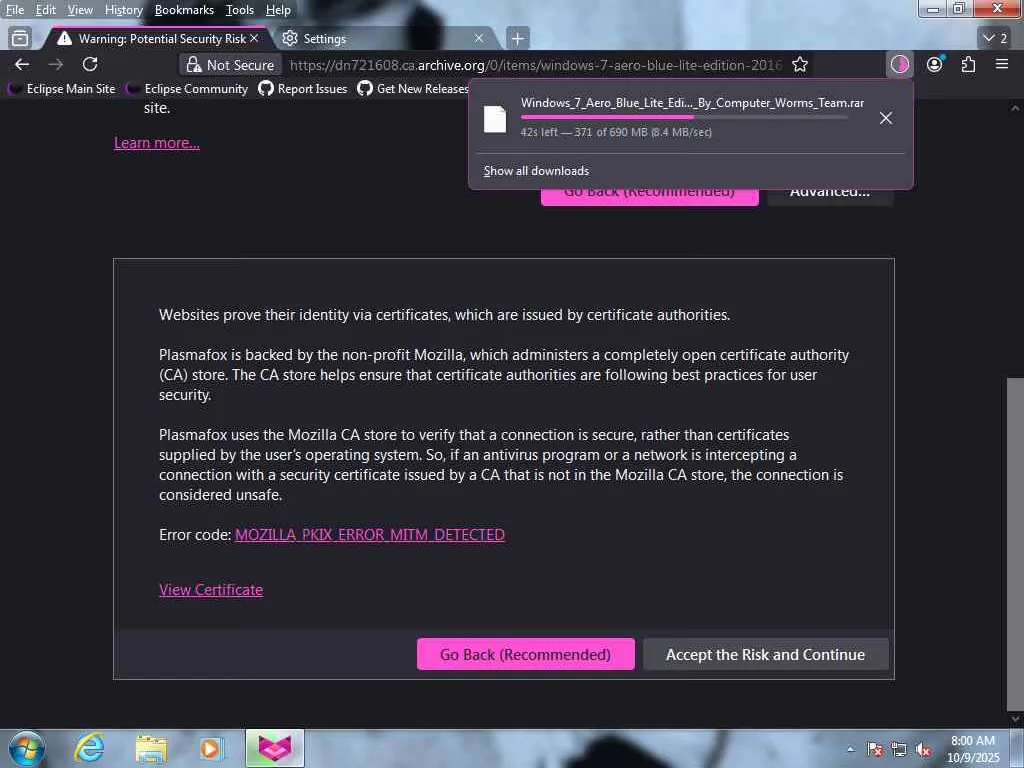Viewport: 1024px width, 768px height.
Task: Open the extensions puzzle icon
Action: coord(968,65)
